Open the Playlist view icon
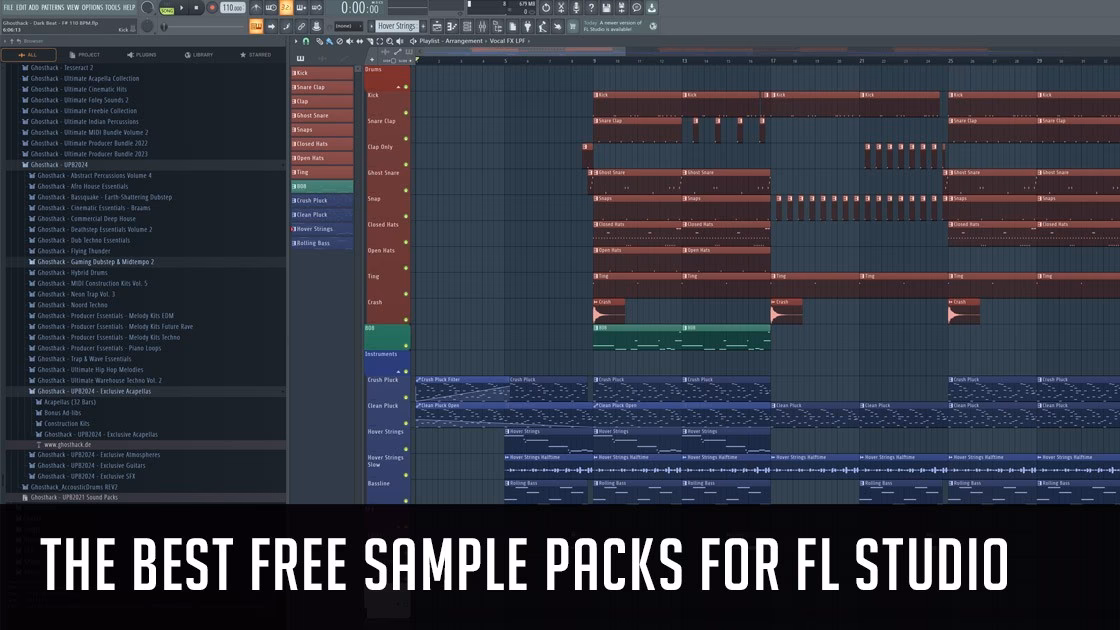The width and height of the screenshot is (1120, 630). coord(436,26)
